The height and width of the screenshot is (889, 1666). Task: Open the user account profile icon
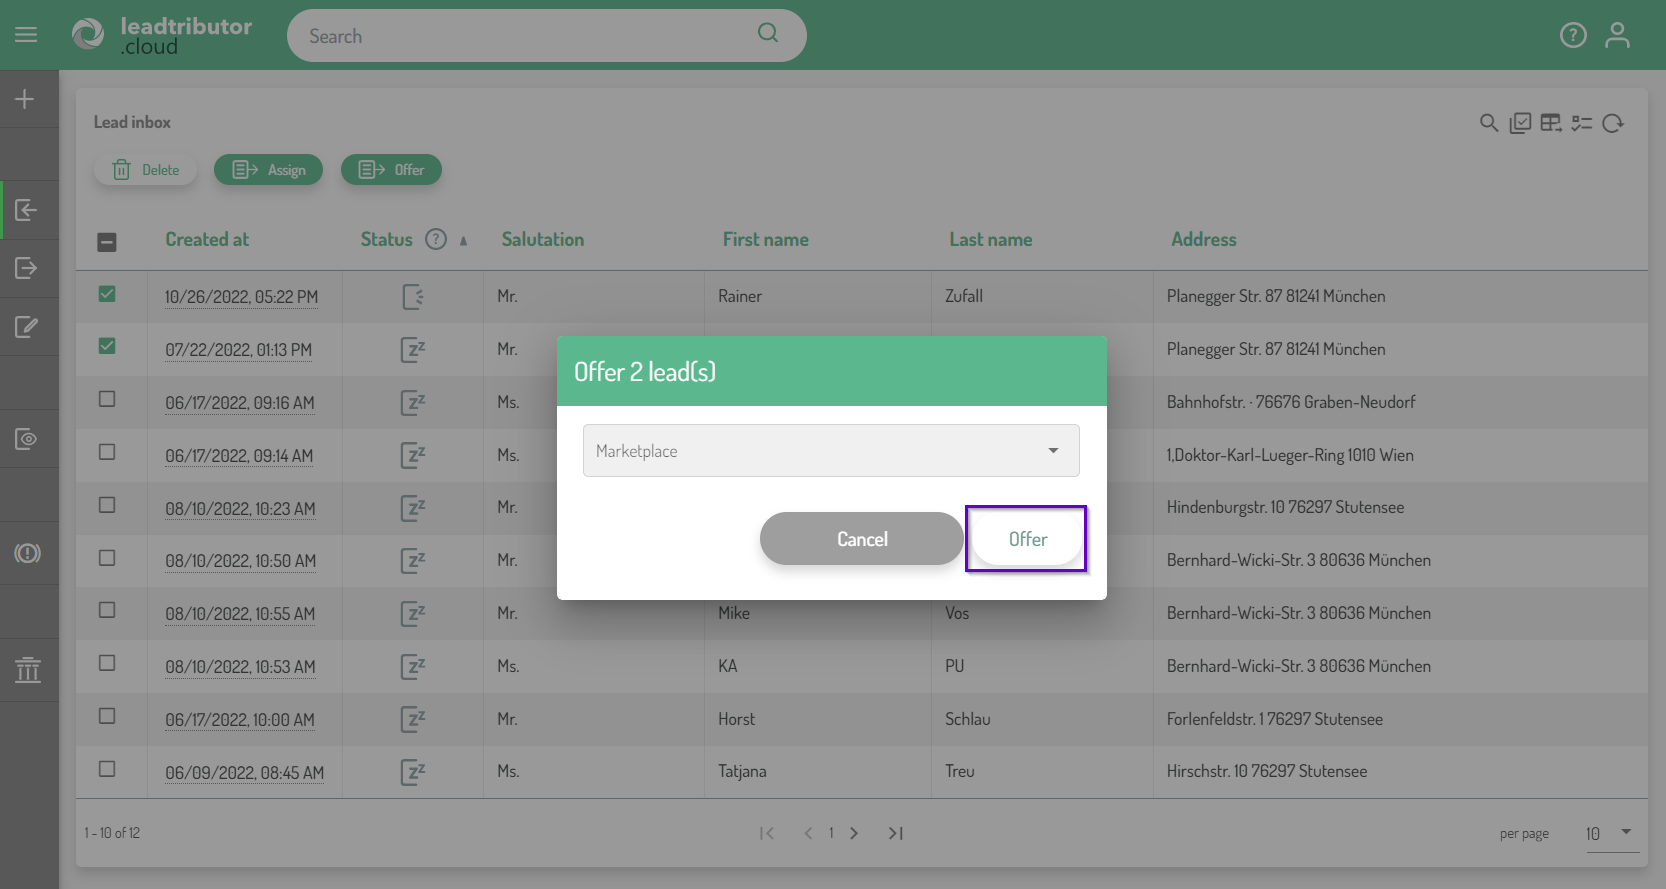point(1617,35)
